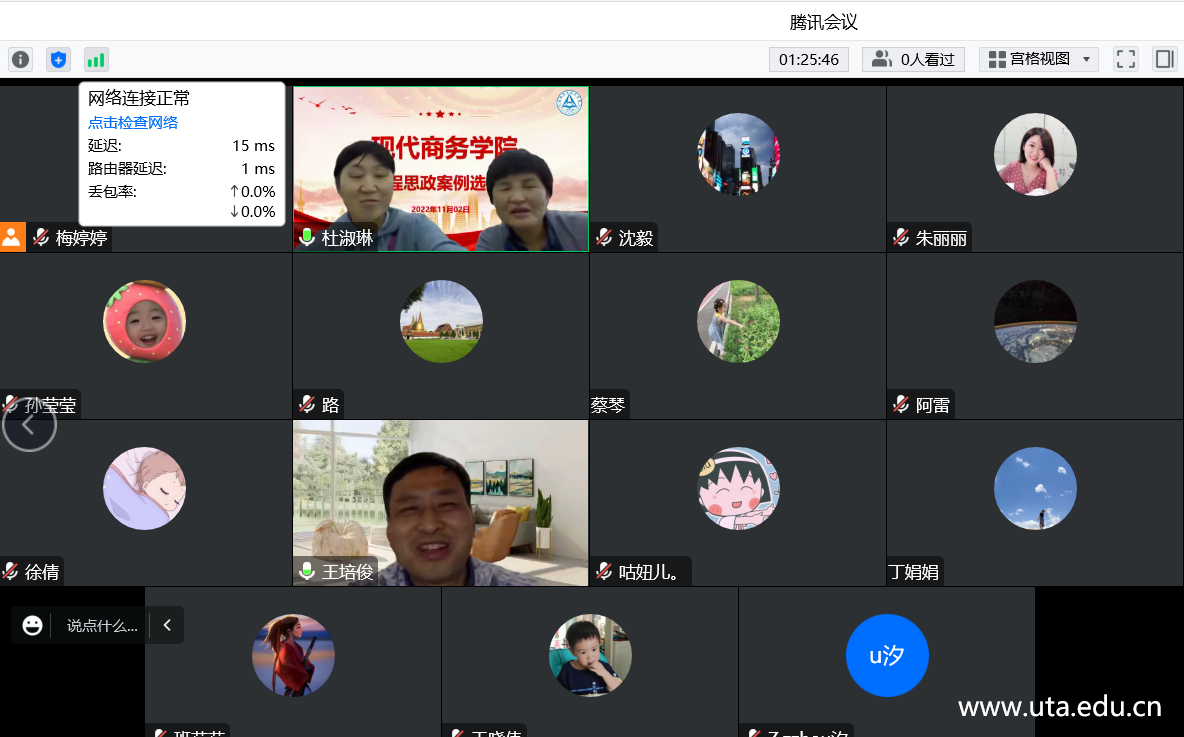Image resolution: width=1184 pixels, height=737 pixels.
Task: Toggle the side panel icon at top right
Action: coord(1164,59)
